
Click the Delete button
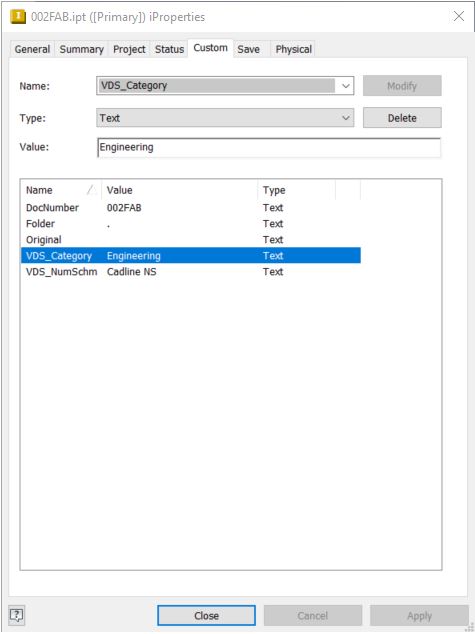click(x=402, y=118)
